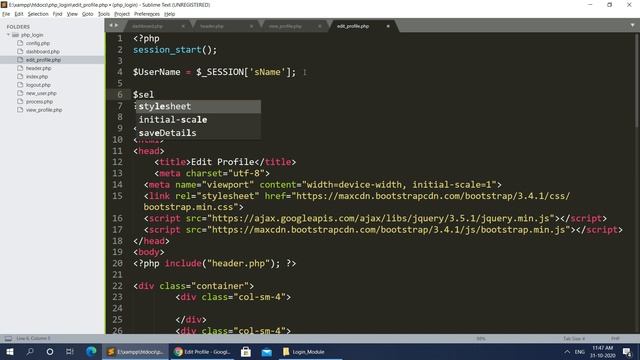Click ENG language indicator in tray
640x360 pixels.
click(x=580, y=351)
